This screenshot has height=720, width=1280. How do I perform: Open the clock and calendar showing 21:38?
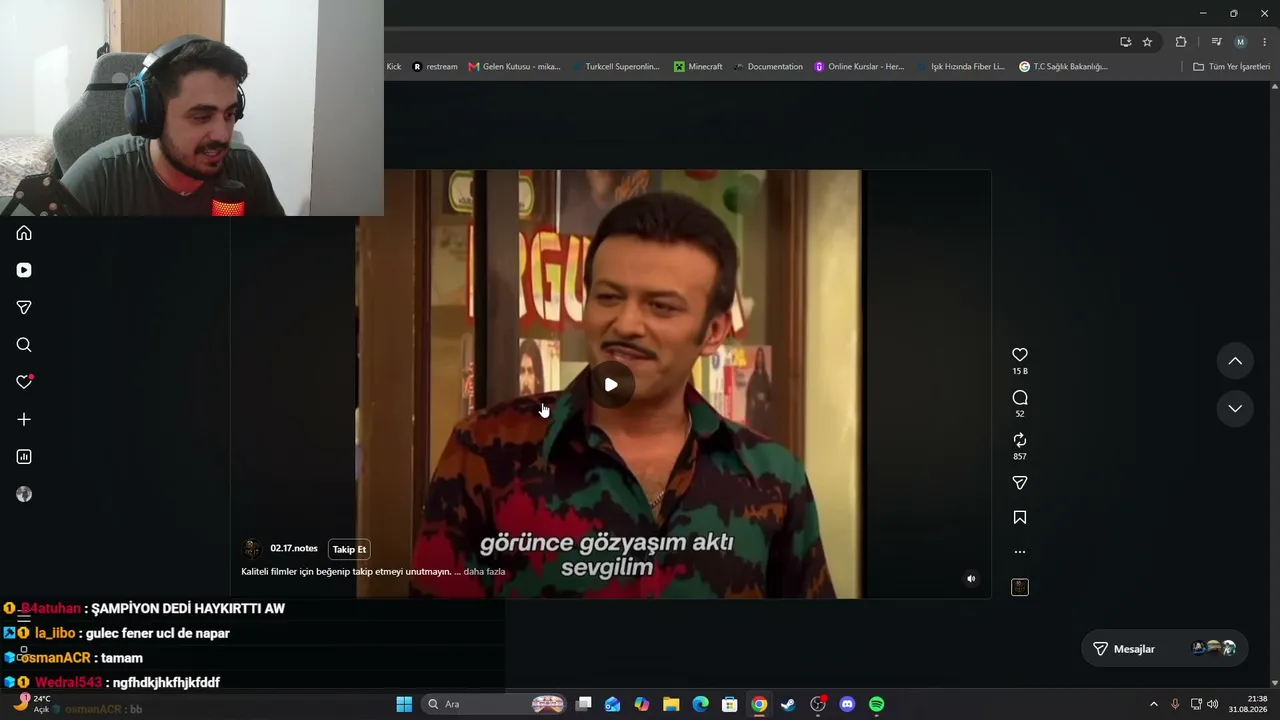(1248, 704)
